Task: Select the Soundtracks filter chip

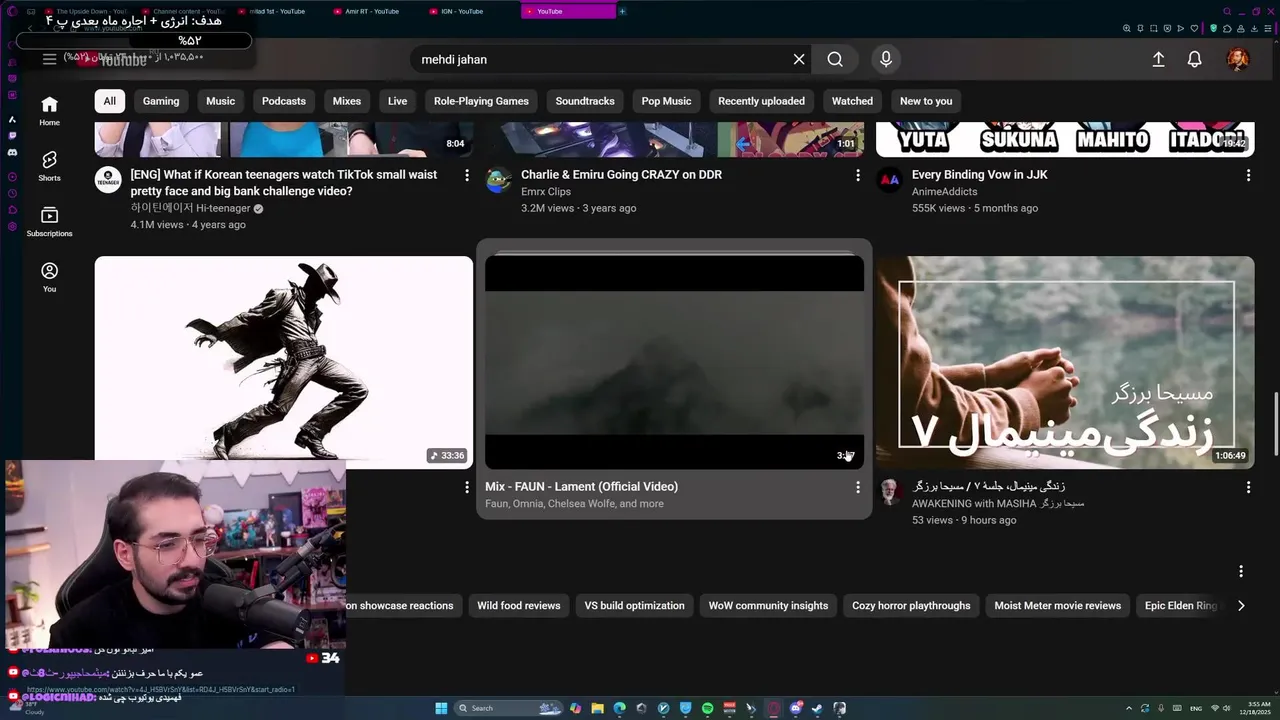Action: click(x=585, y=101)
